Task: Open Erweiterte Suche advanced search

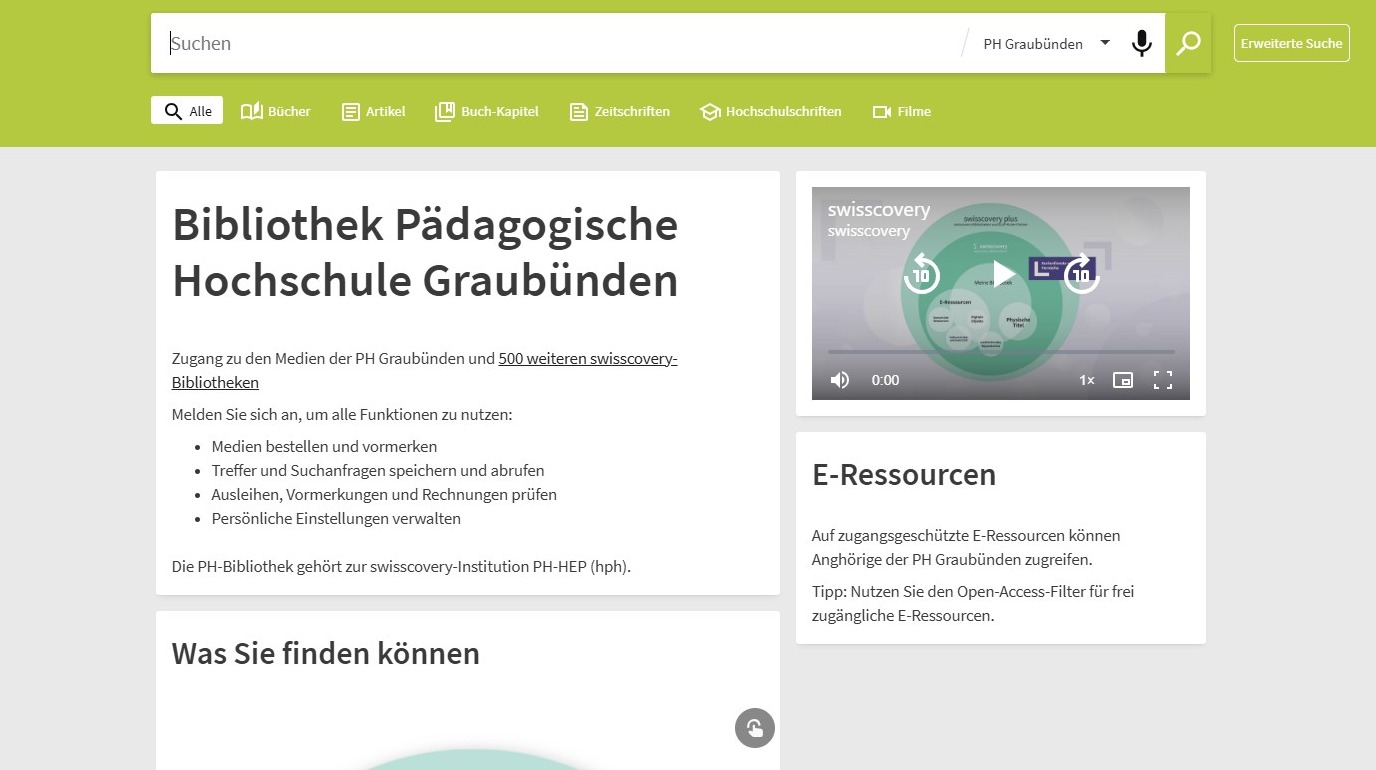Action: (x=1291, y=43)
